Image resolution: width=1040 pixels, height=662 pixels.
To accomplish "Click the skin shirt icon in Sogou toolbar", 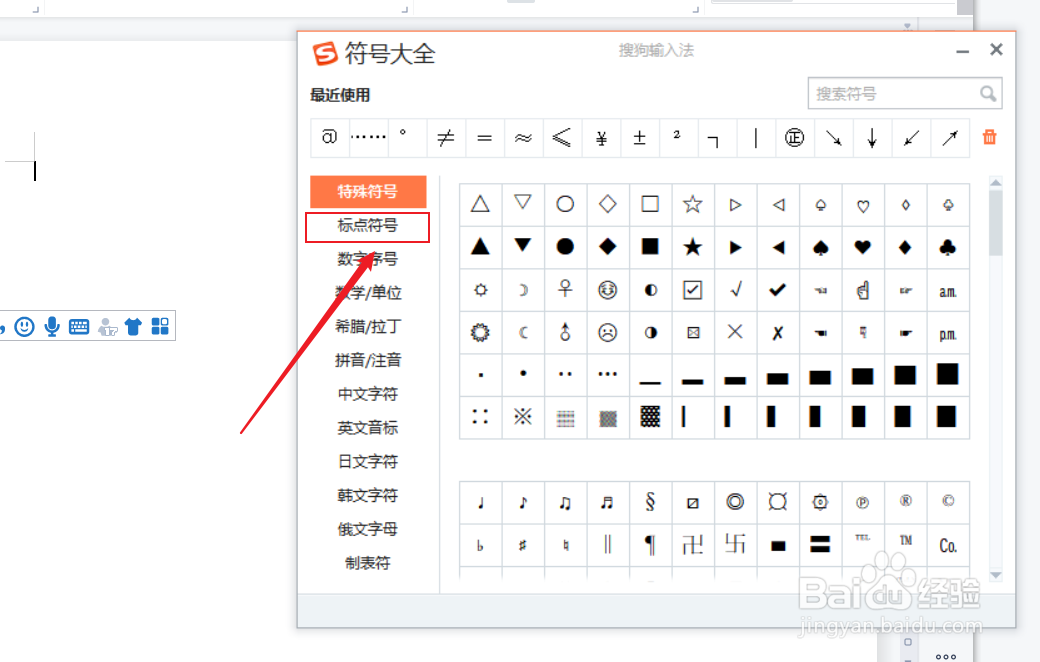I will (133, 326).
